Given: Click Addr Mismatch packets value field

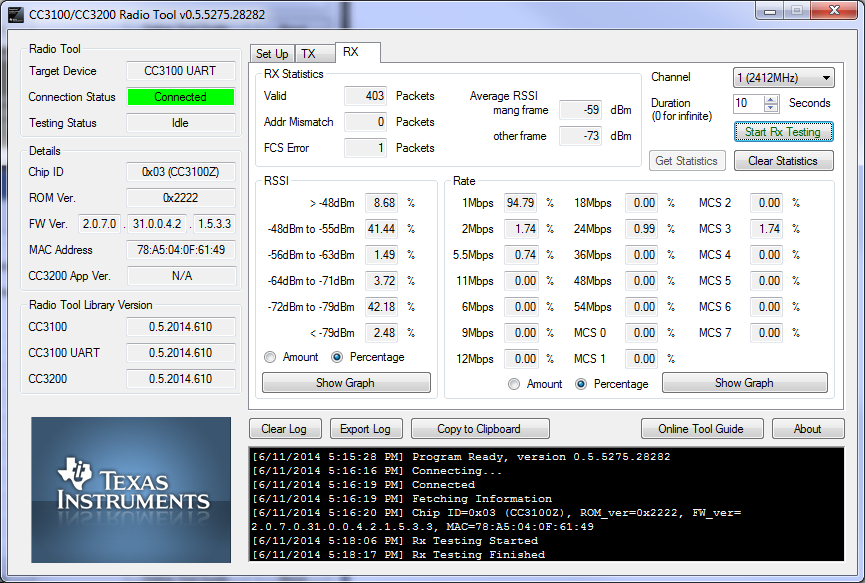Looking at the screenshot, I should (x=365, y=122).
